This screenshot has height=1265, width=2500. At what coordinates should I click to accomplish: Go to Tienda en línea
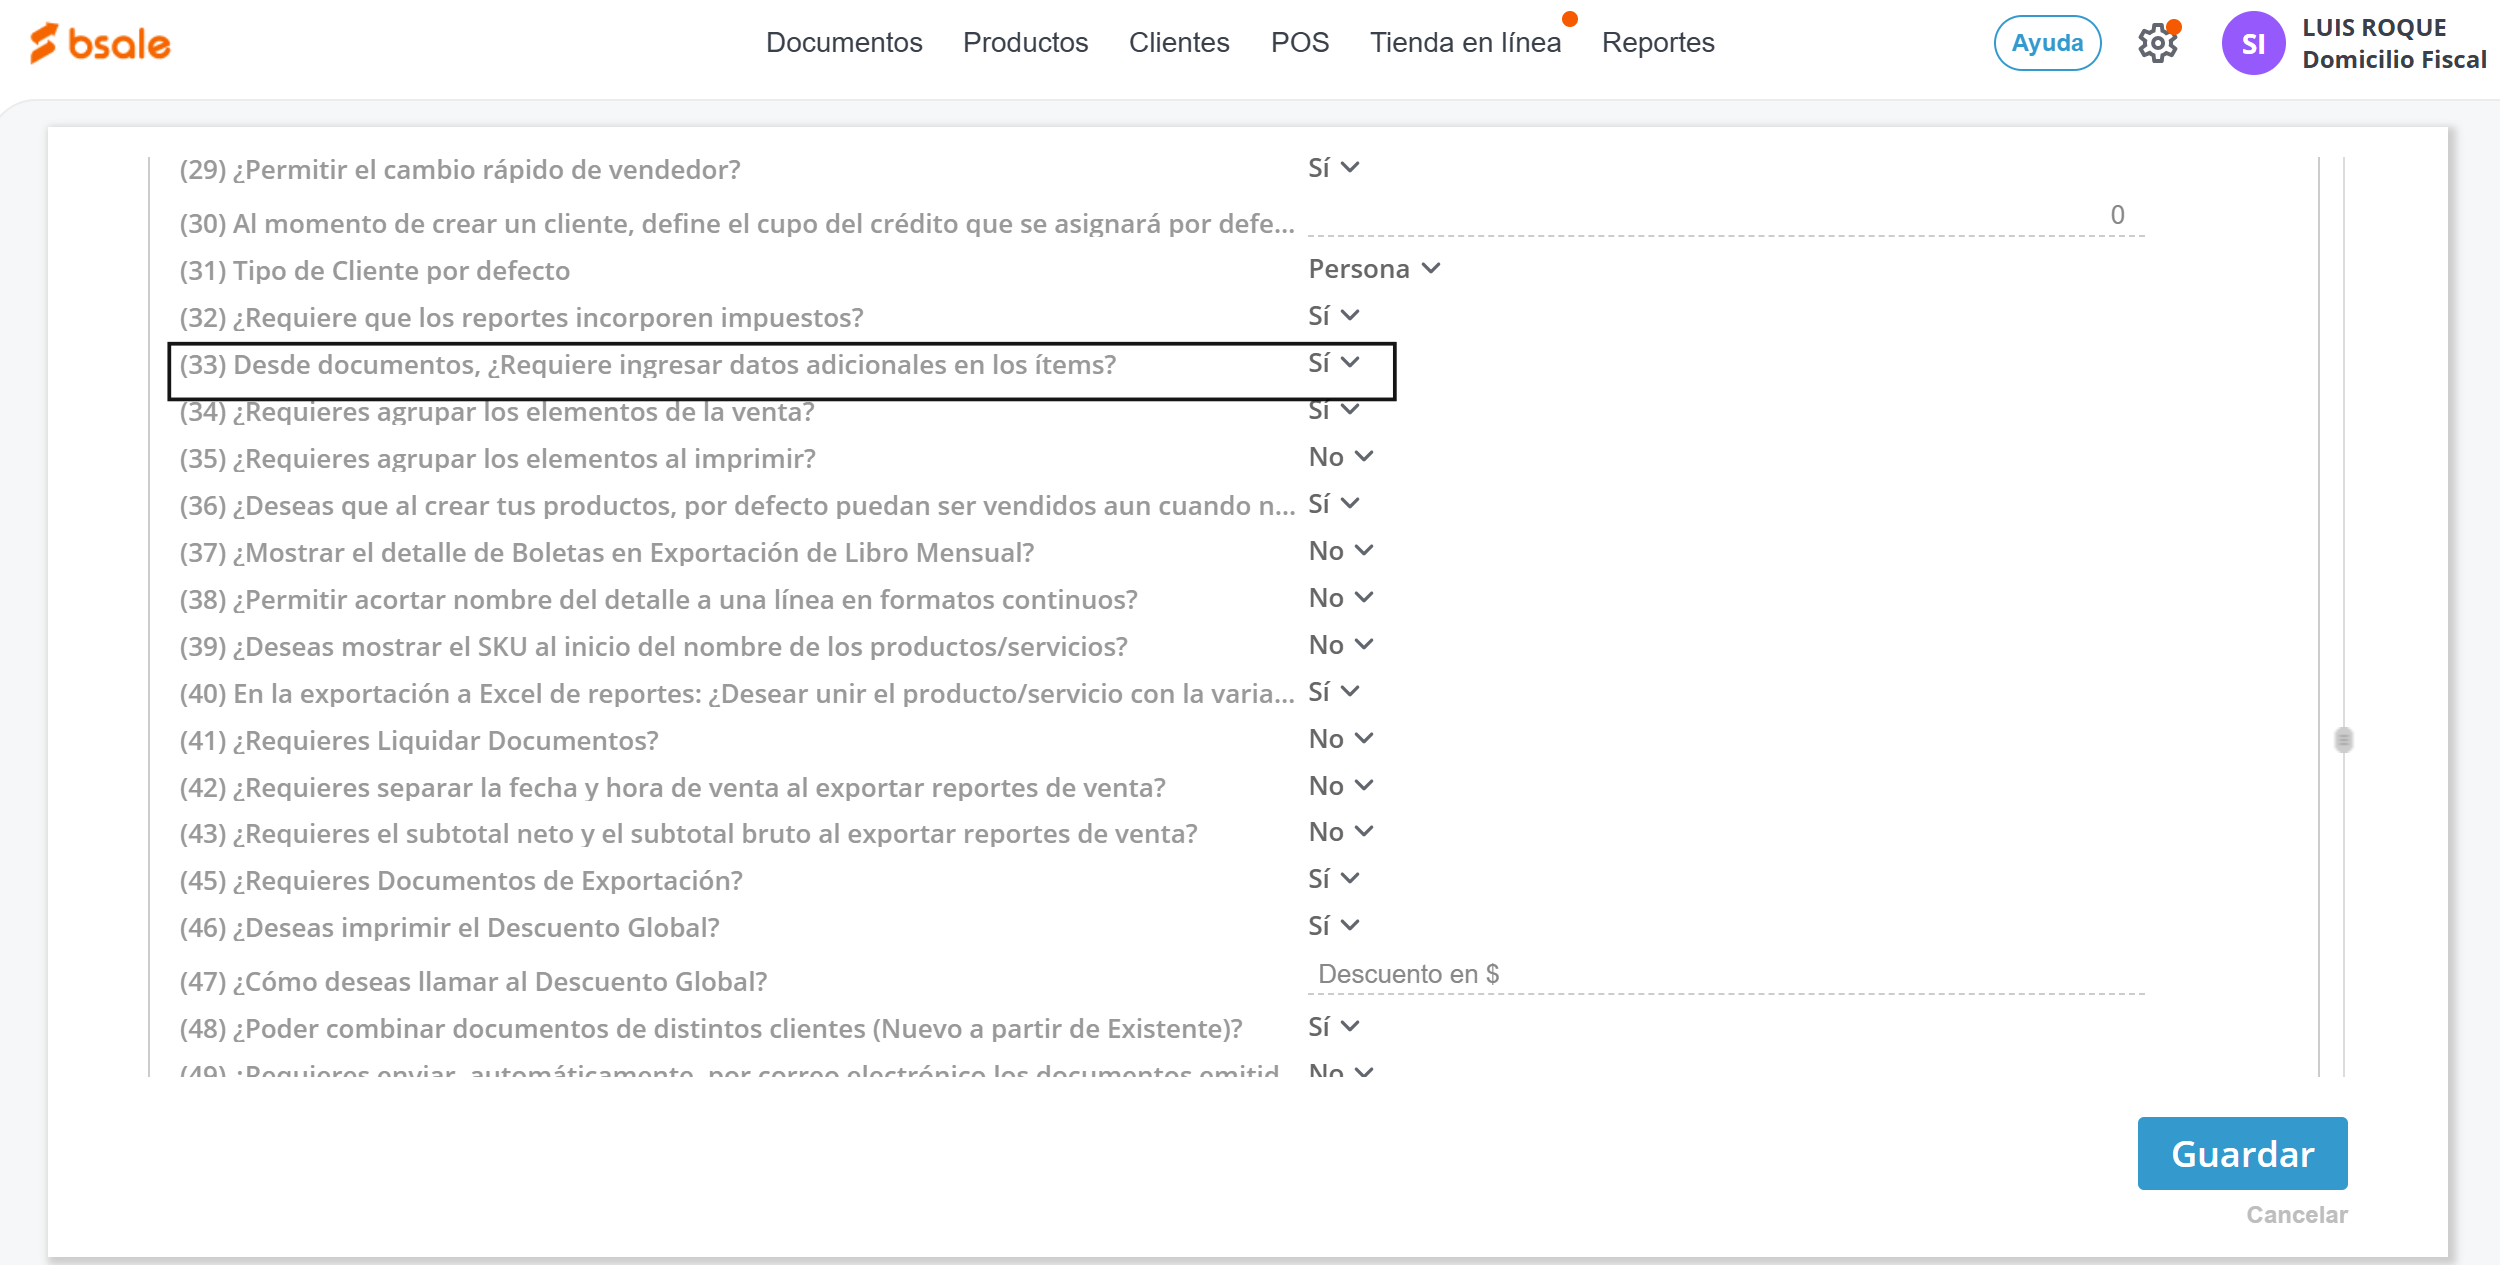(x=1464, y=43)
